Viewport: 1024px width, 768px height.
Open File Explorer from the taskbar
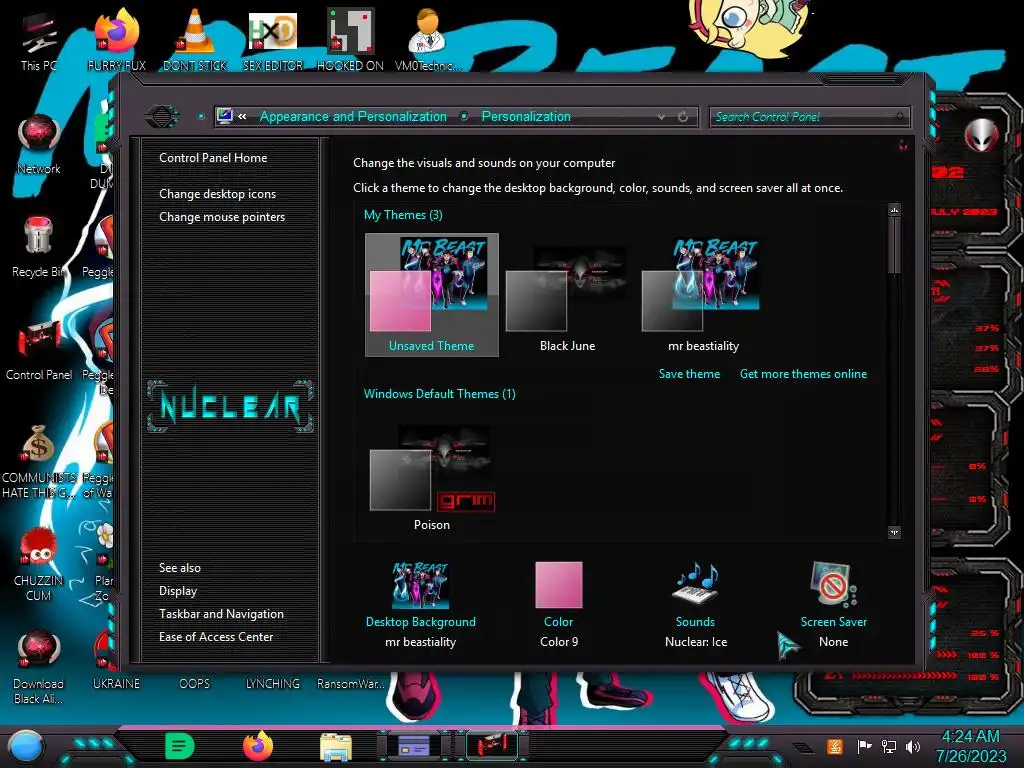click(x=336, y=747)
